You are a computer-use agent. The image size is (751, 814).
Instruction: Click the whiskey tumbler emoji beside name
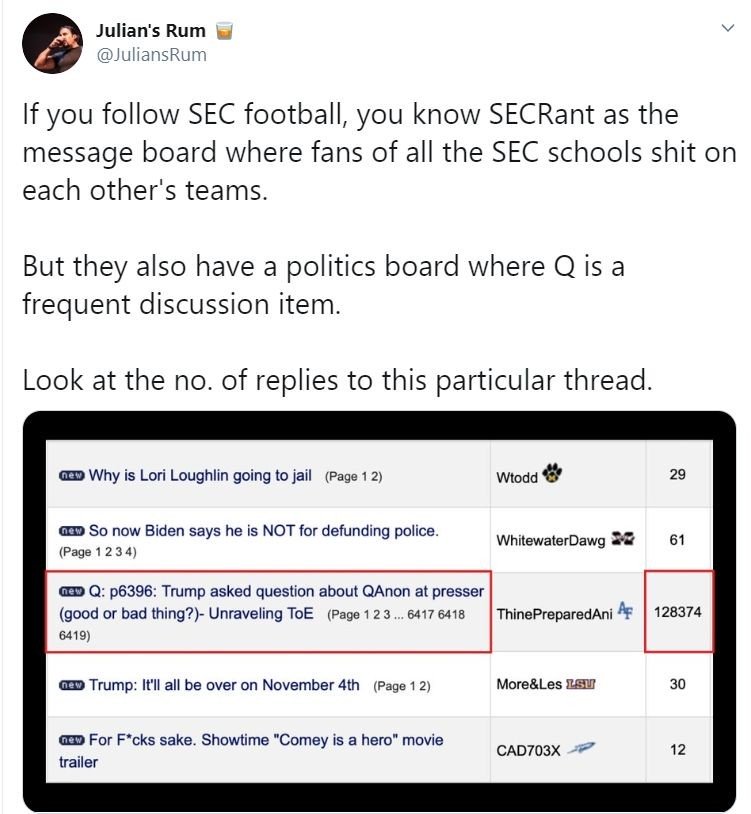click(224, 32)
